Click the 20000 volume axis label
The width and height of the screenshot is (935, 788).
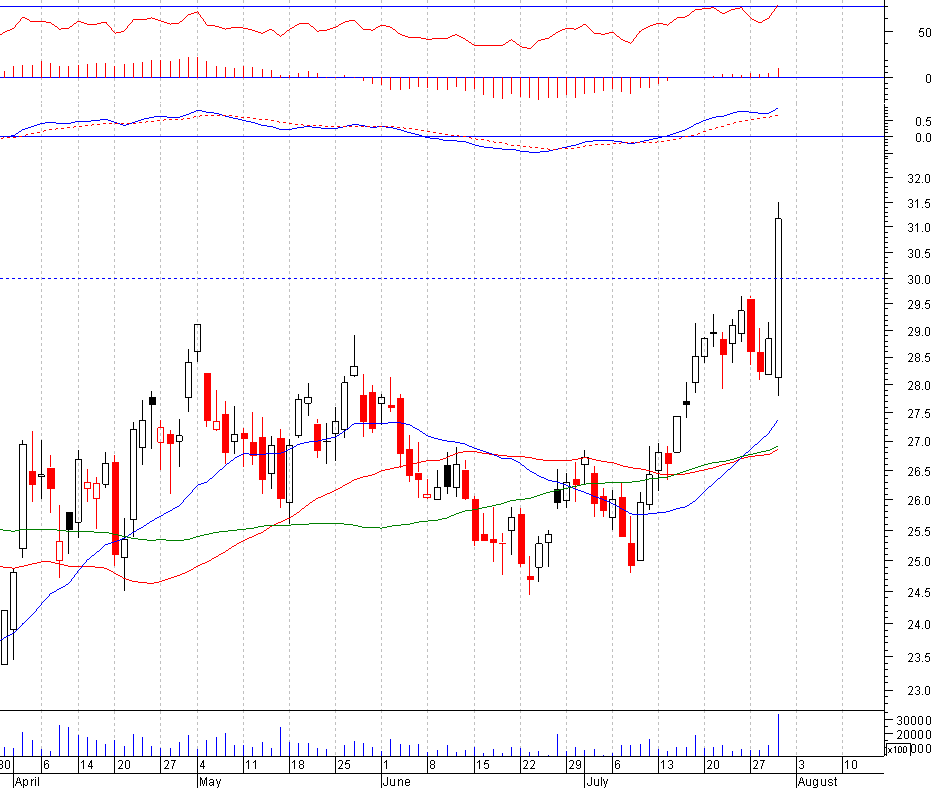click(914, 735)
